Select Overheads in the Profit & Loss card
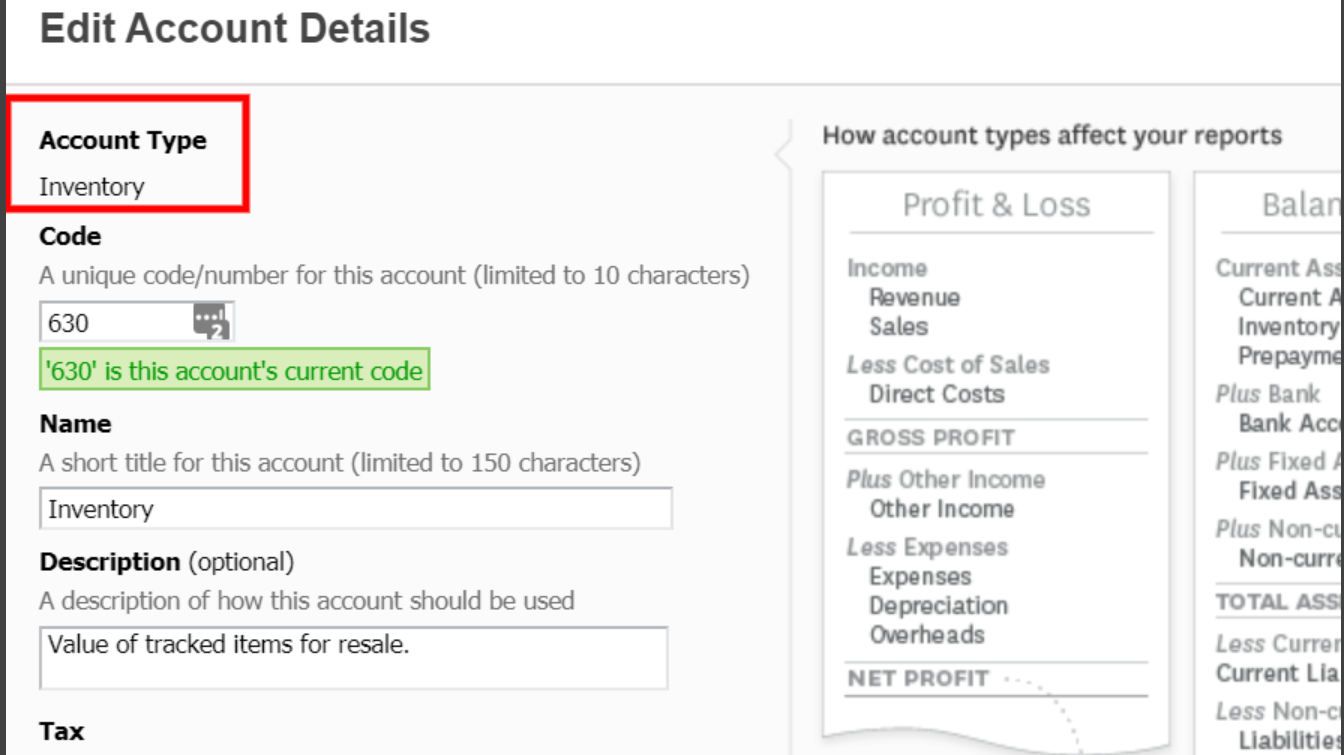The image size is (1344, 755). pos(926,635)
